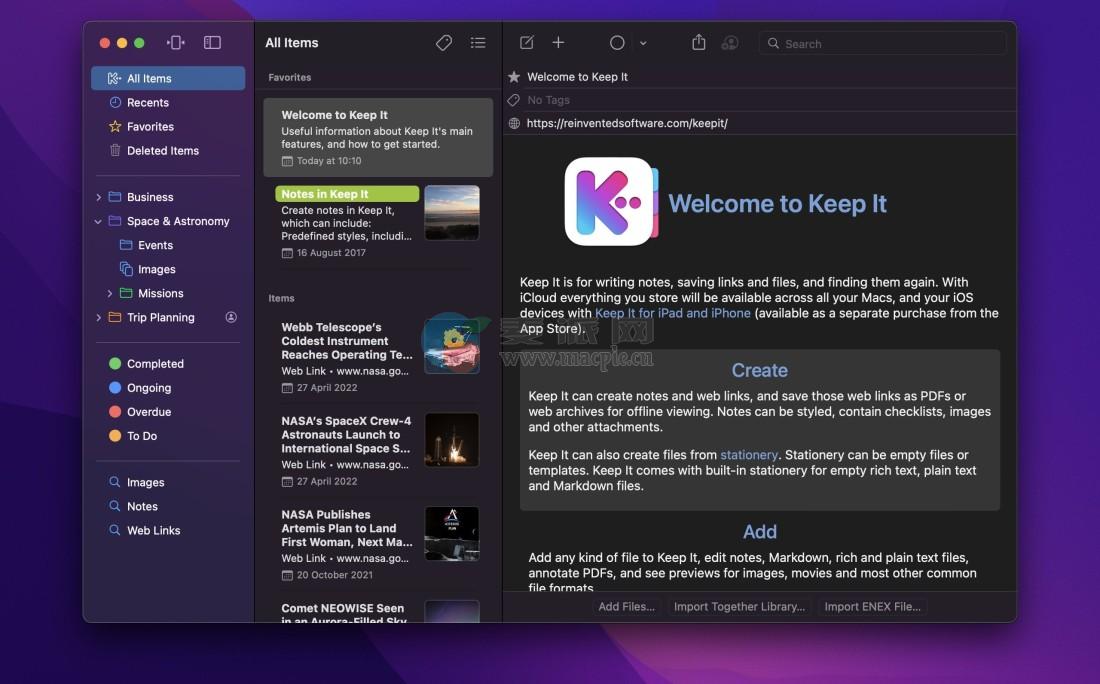
Task: Create a new note with compose icon
Action: 526,43
